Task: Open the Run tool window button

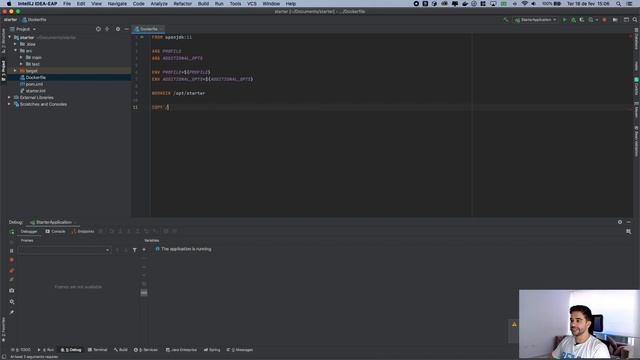Action: [x=46, y=350]
